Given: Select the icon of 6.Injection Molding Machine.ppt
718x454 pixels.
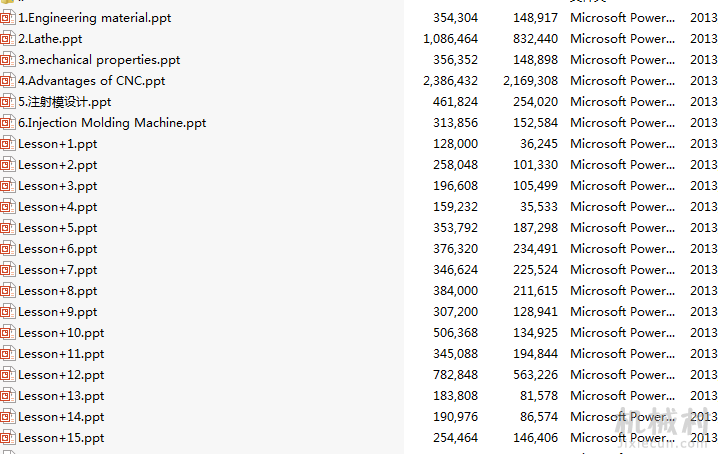Looking at the screenshot, I should pyautogui.click(x=8, y=123).
